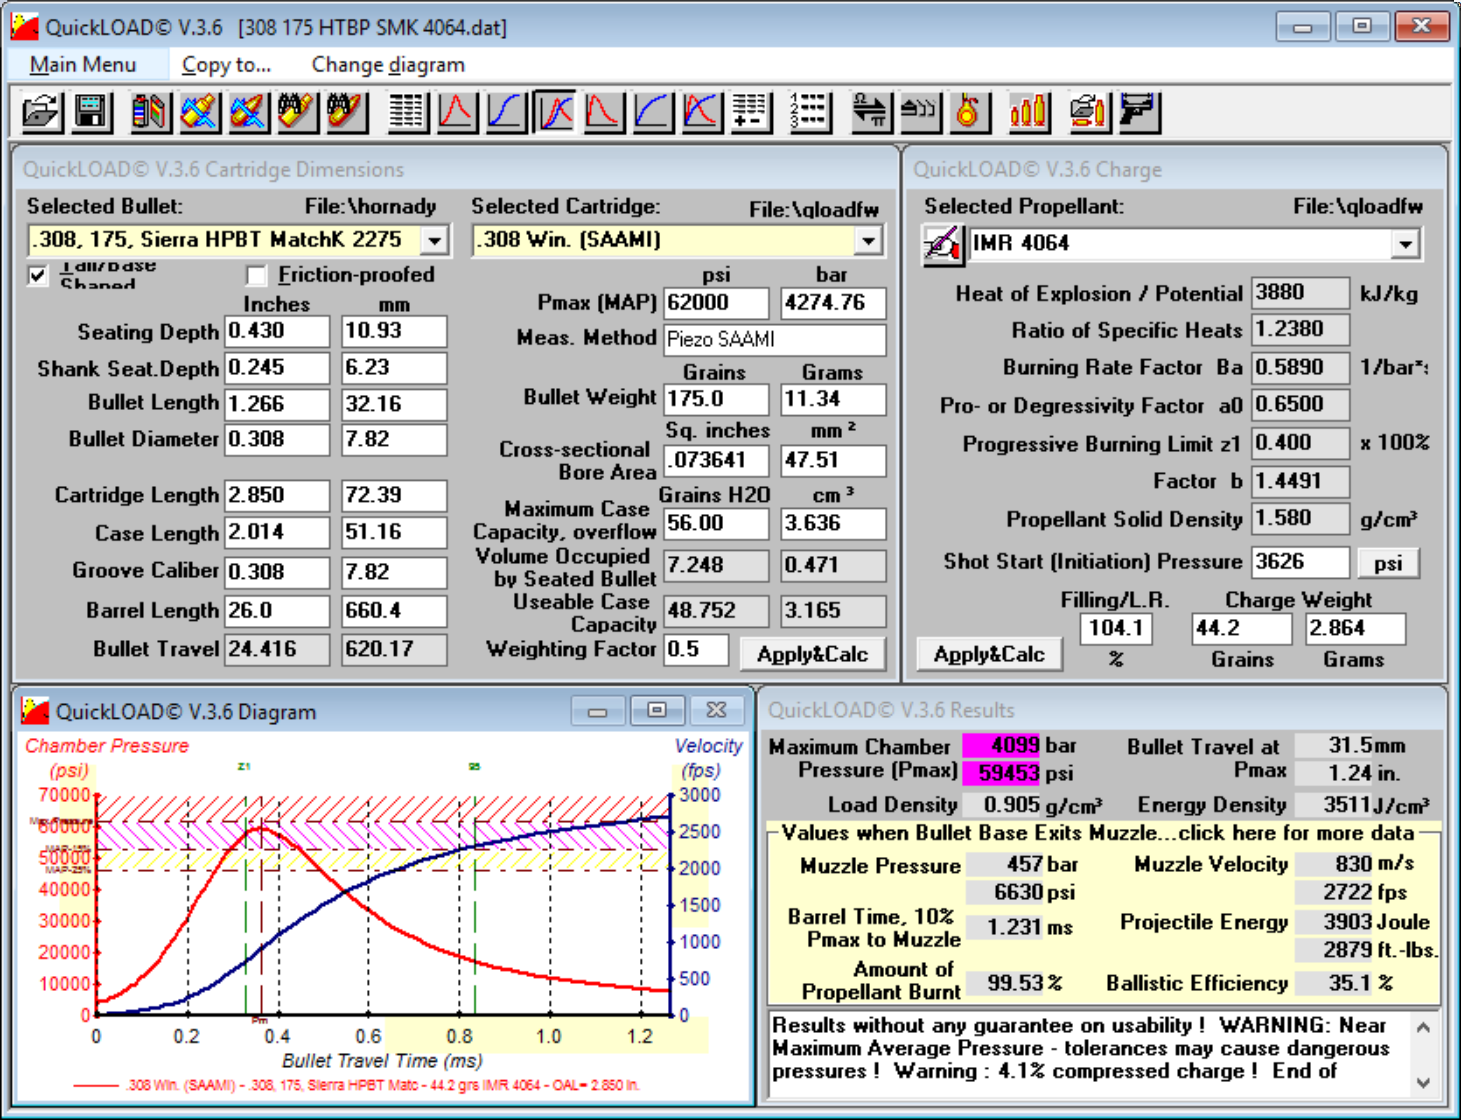The height and width of the screenshot is (1120, 1461).
Task: Open the Selected Propellant dropdown list
Action: (1405, 244)
